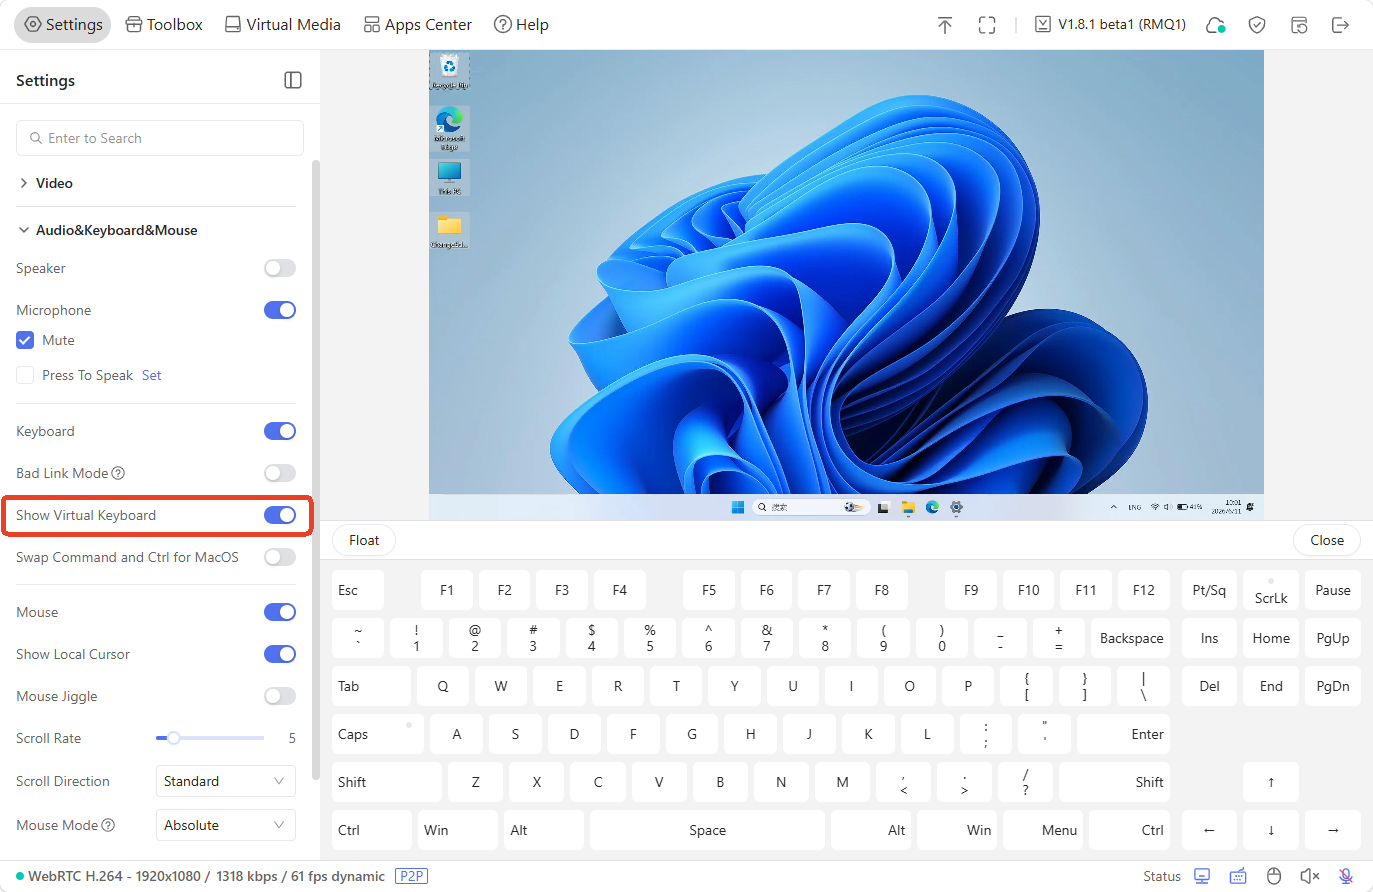This screenshot has height=892, width=1373.
Task: Click the muted speaker icon in status bar
Action: 1310,876
